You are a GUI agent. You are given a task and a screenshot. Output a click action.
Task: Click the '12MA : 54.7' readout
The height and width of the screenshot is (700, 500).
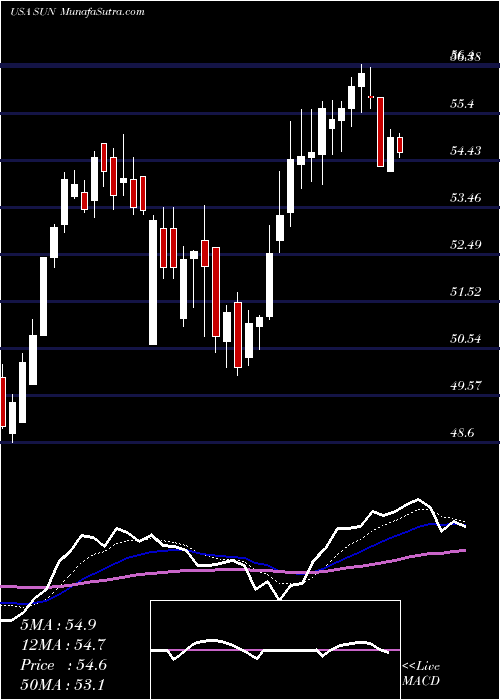tap(63, 645)
